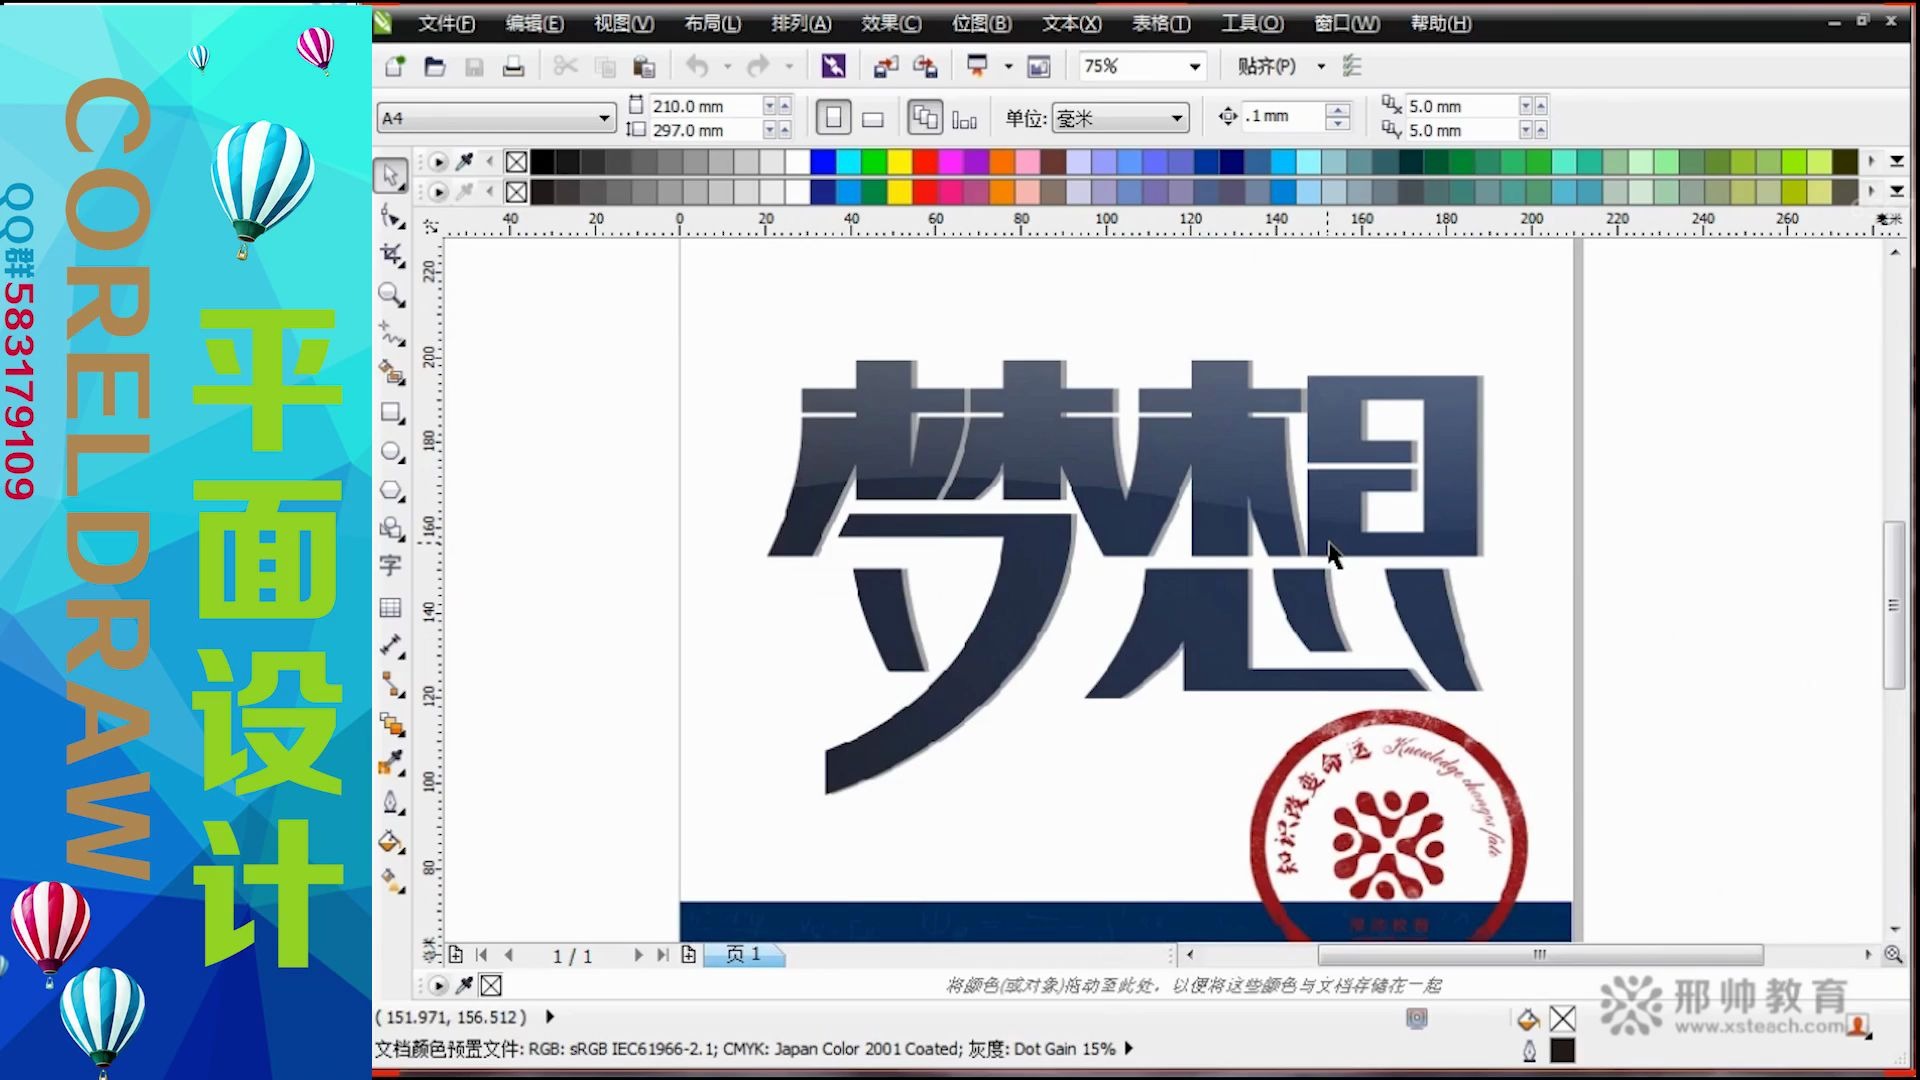Toggle applying page size to all pages

922,116
